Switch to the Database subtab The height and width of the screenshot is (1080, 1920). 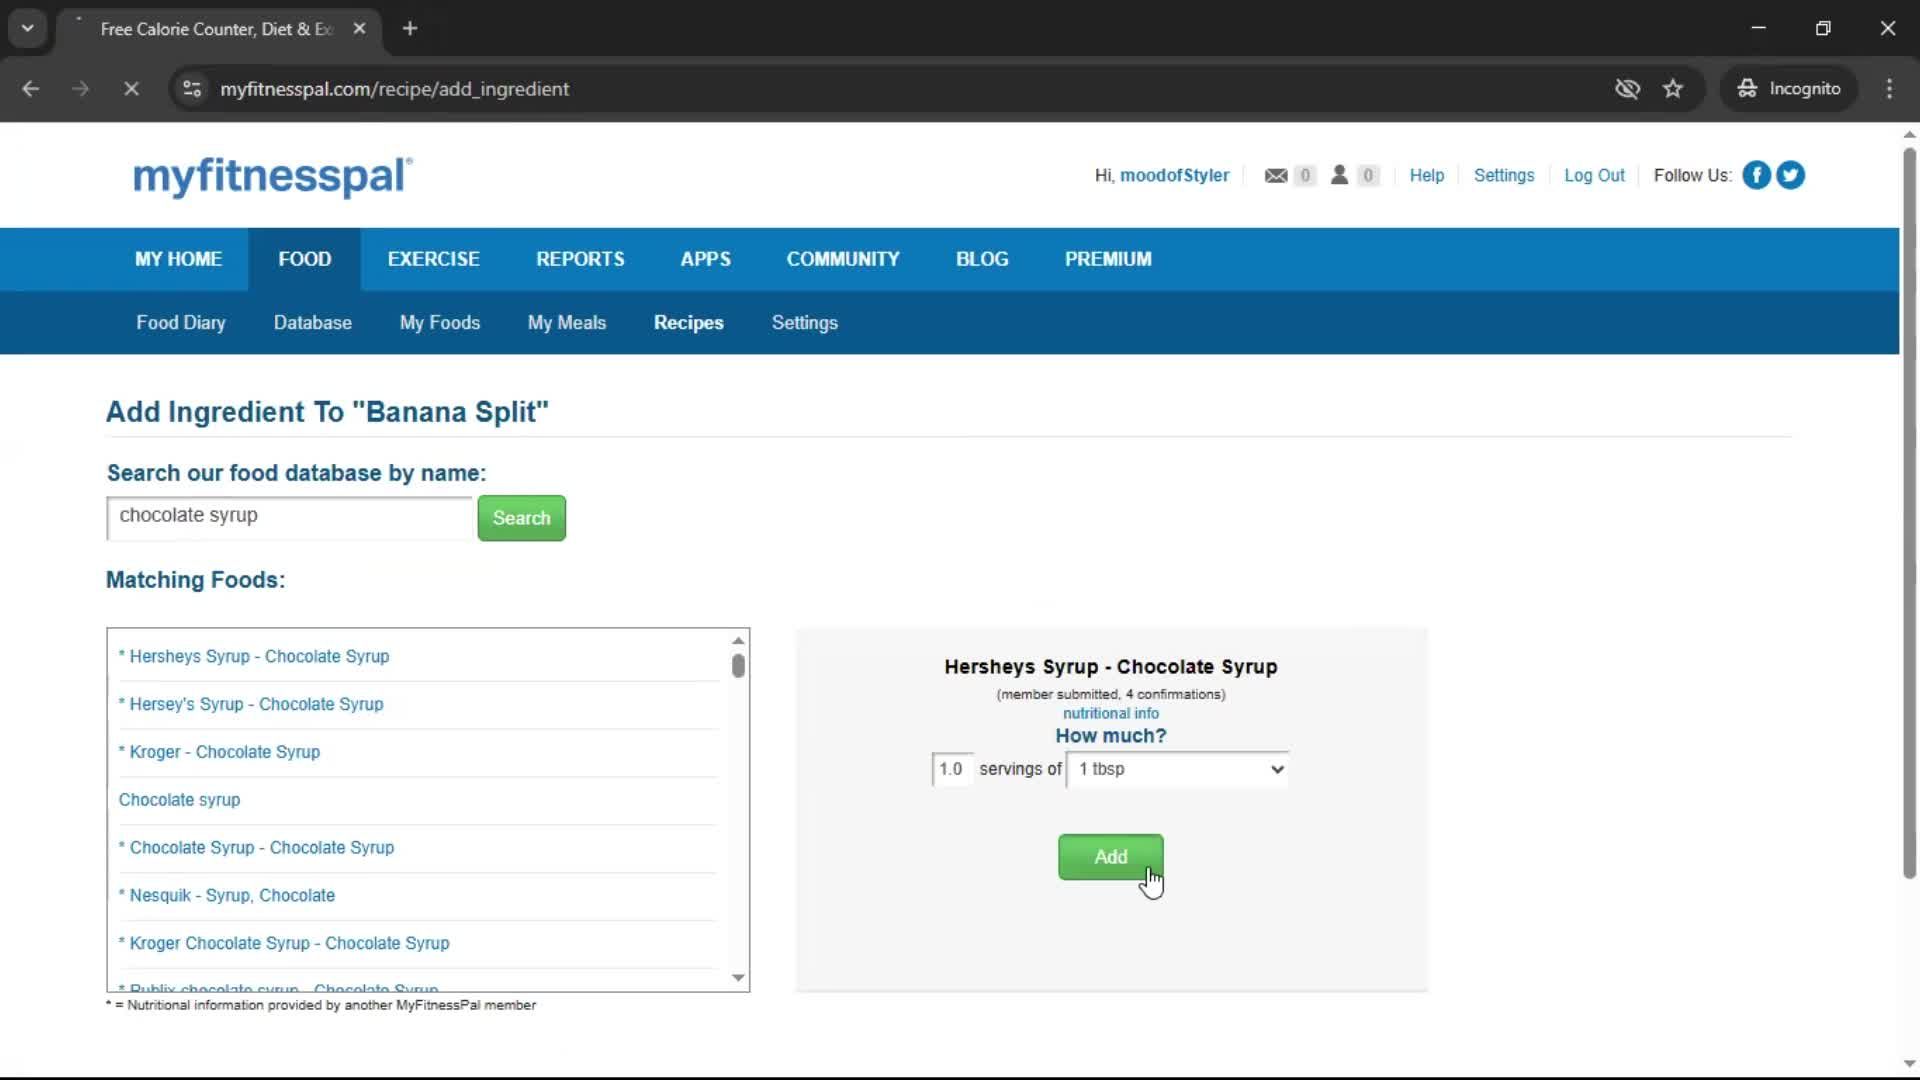pos(313,323)
